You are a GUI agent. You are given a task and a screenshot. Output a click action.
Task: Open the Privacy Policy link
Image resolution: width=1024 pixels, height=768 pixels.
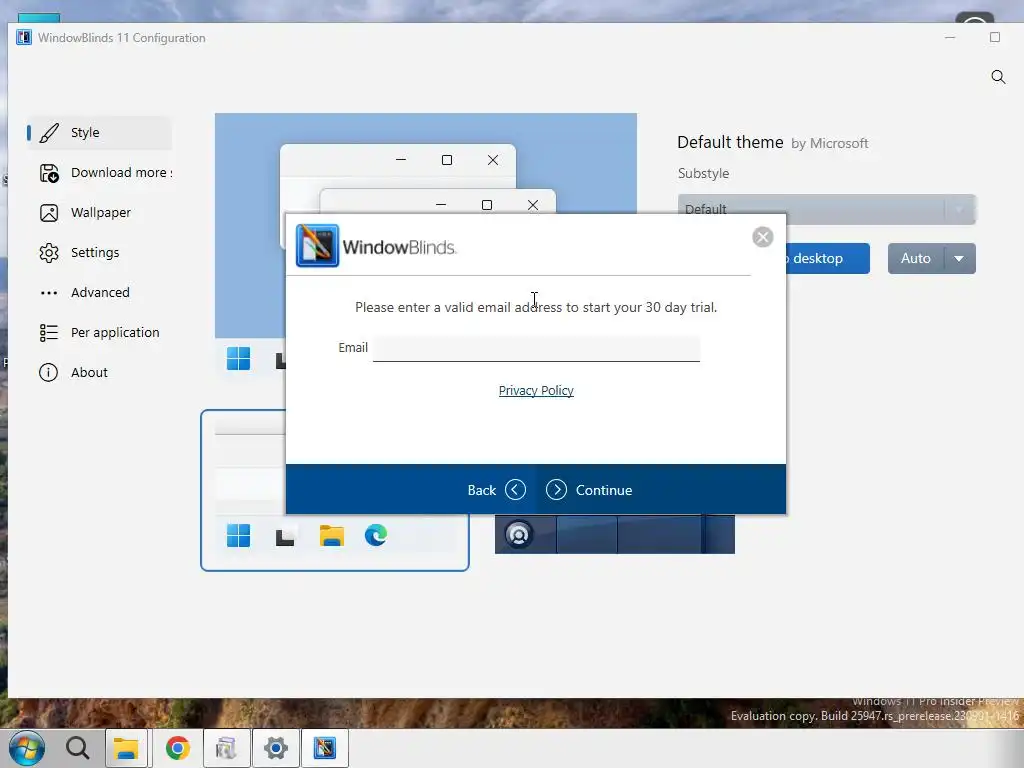536,391
